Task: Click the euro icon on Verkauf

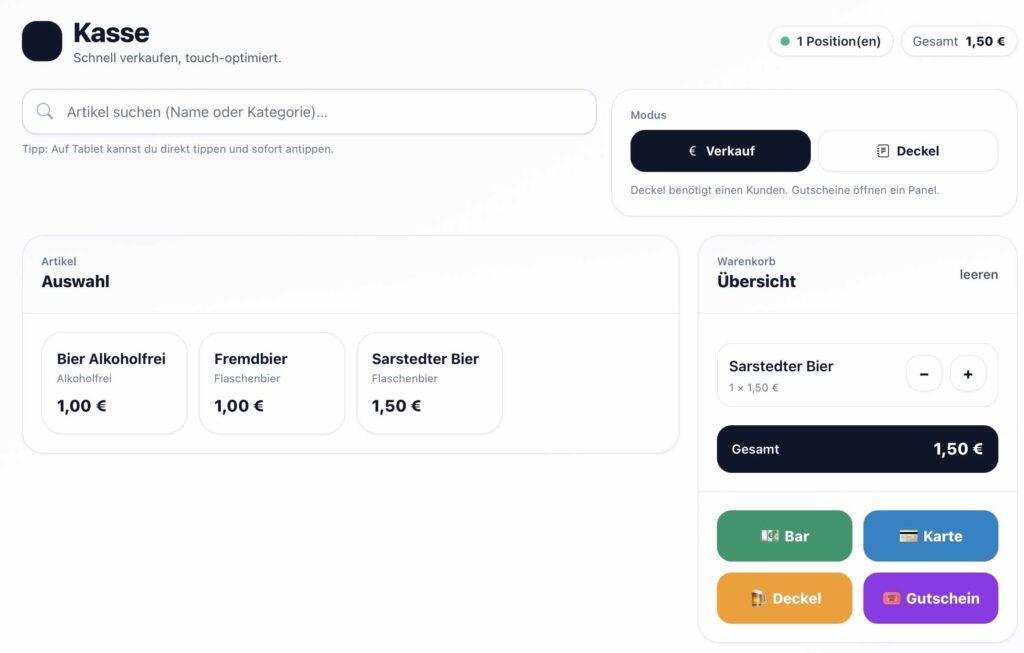Action: (692, 151)
